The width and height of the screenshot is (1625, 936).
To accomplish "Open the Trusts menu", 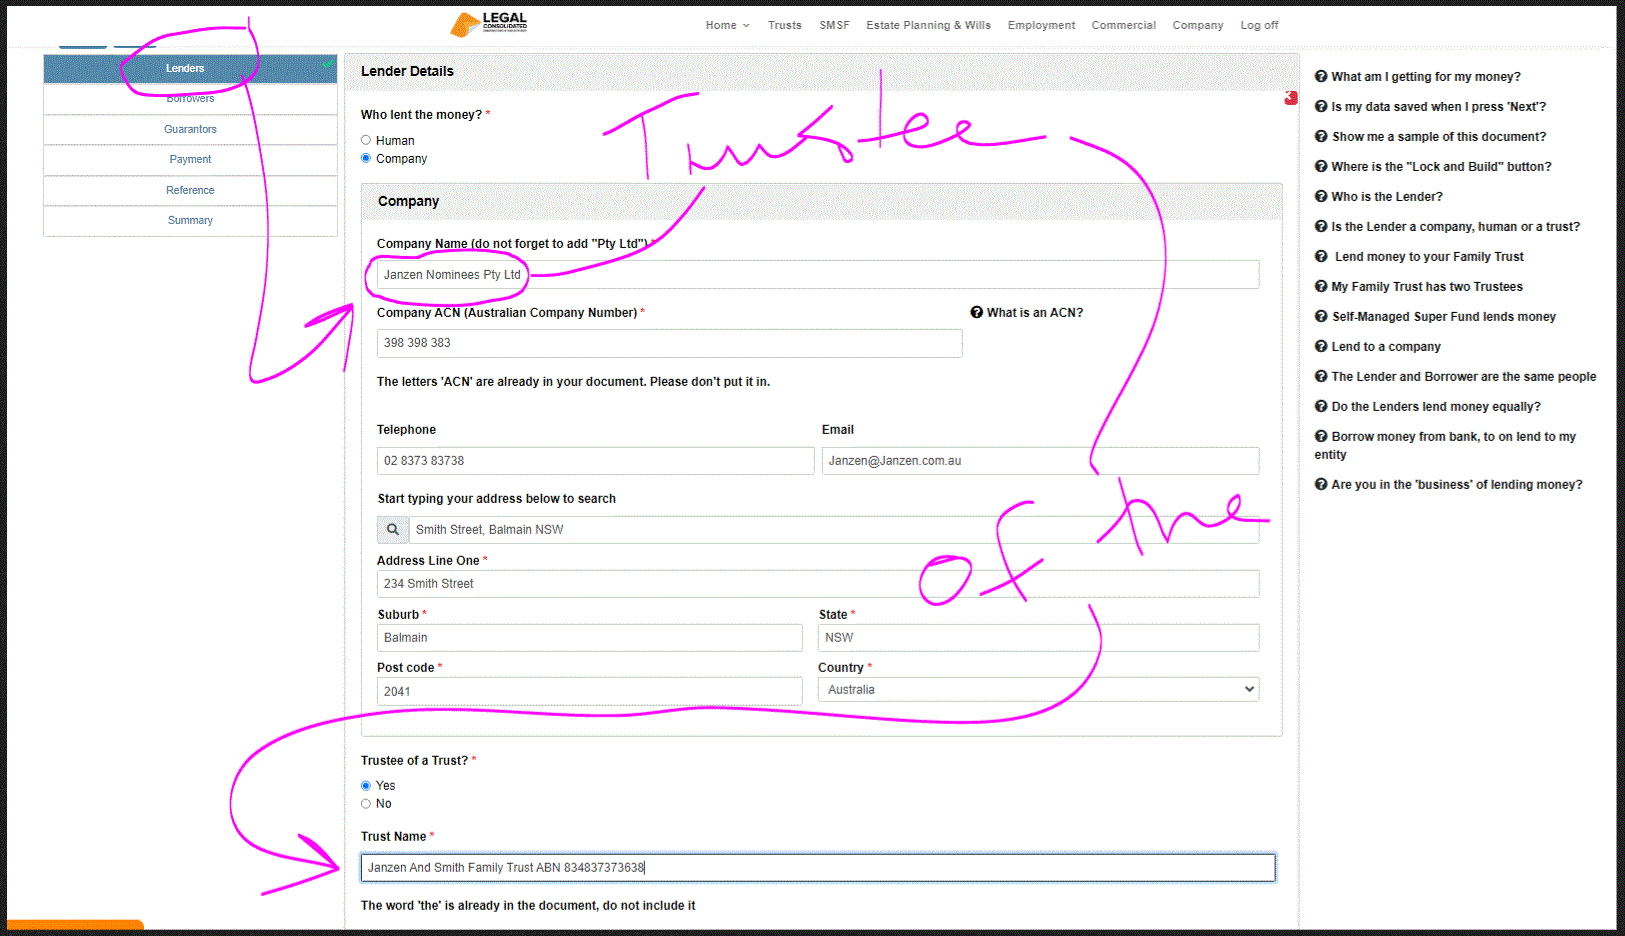I will click(785, 26).
